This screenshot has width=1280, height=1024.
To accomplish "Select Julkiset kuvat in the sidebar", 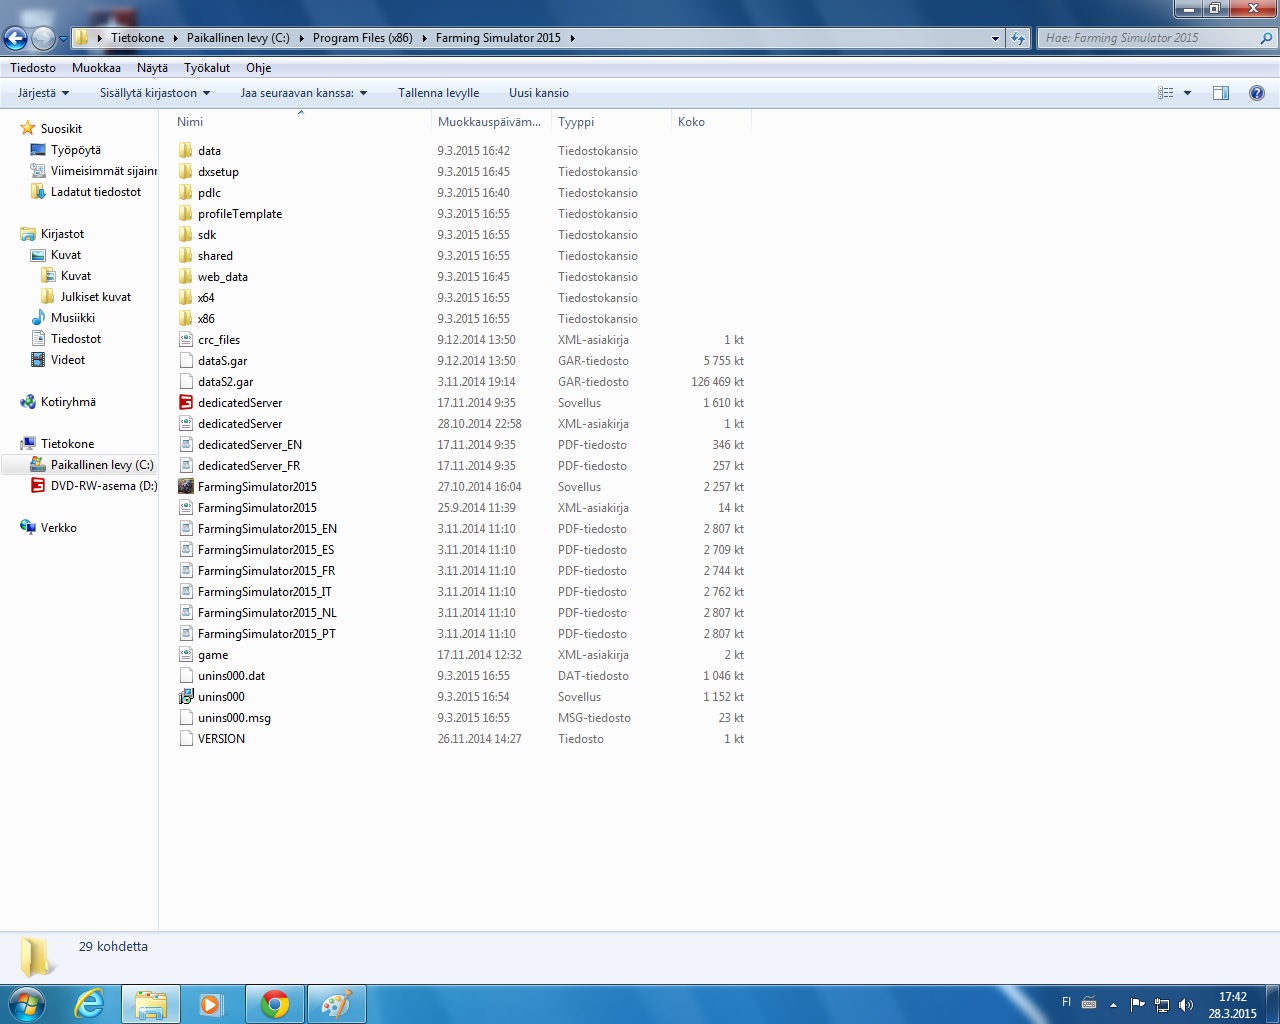I will (96, 297).
